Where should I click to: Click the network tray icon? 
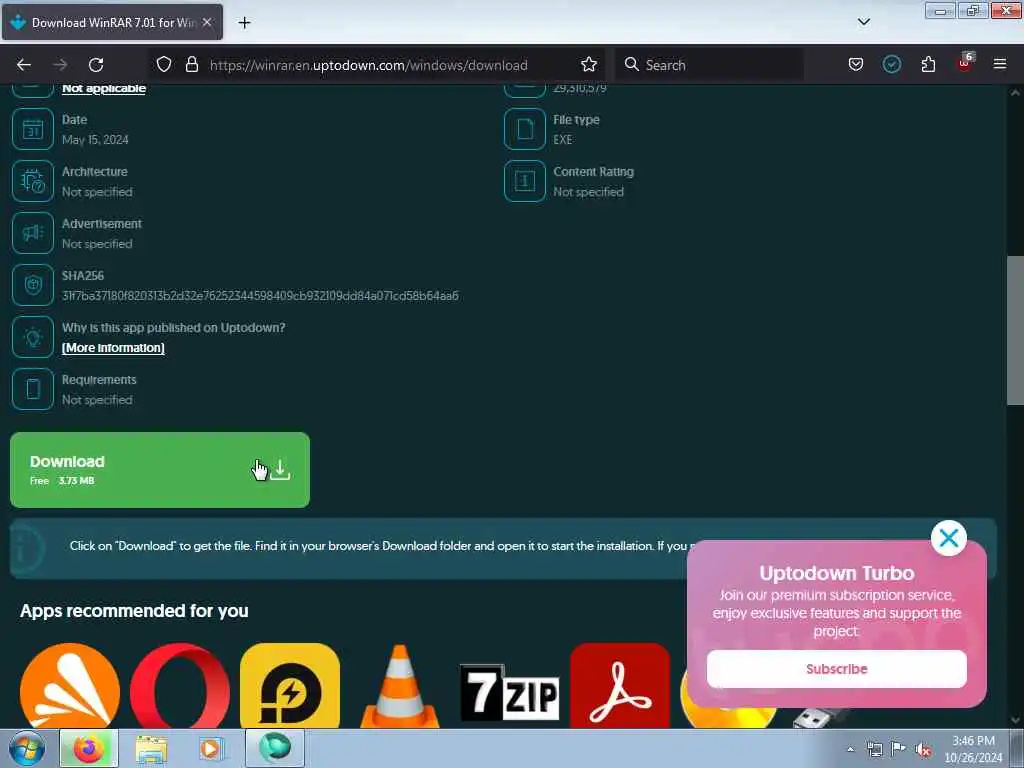pyautogui.click(x=874, y=749)
